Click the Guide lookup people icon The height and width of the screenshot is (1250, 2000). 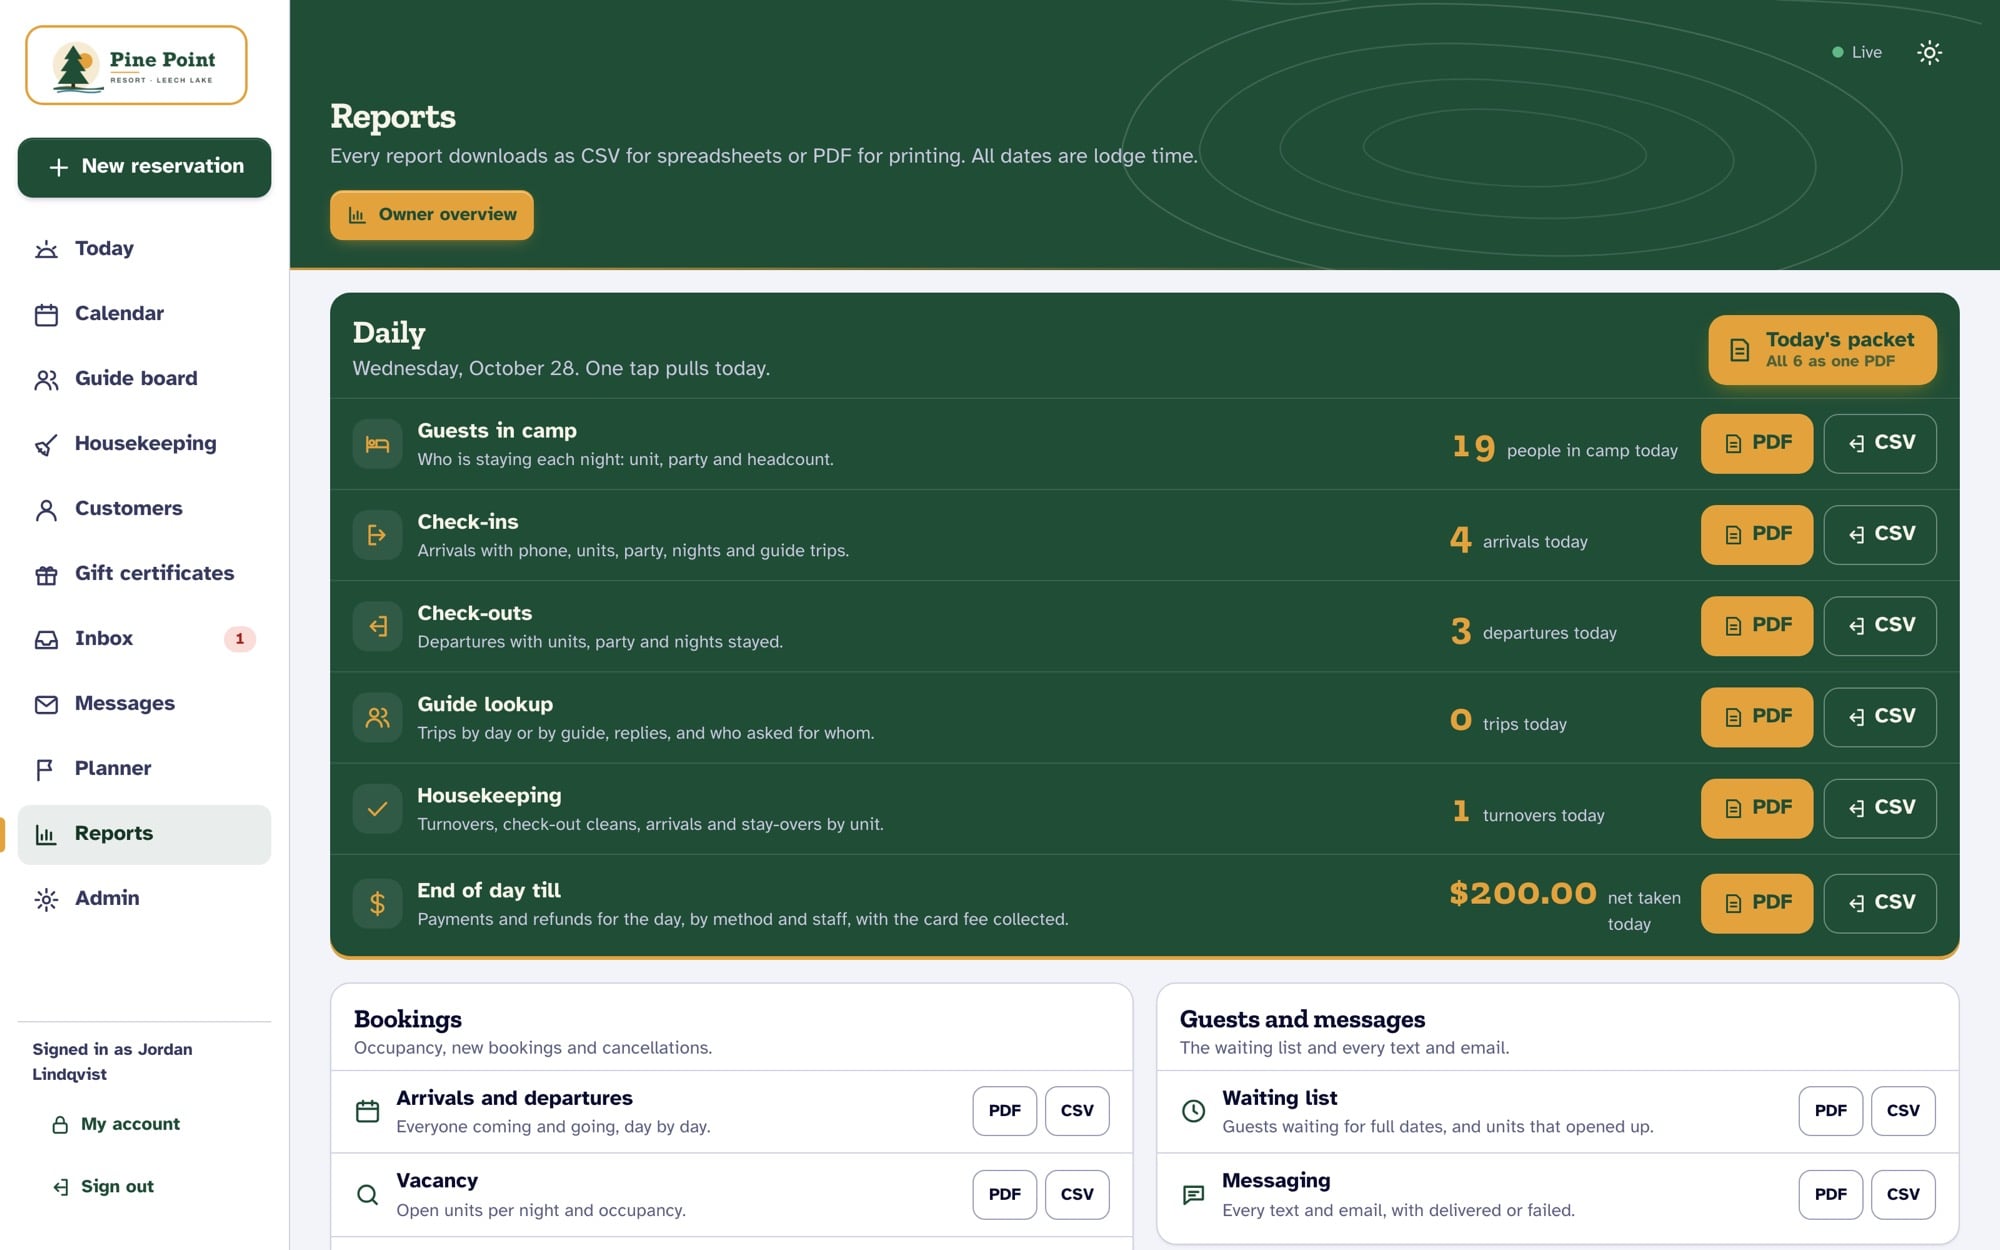tap(377, 717)
